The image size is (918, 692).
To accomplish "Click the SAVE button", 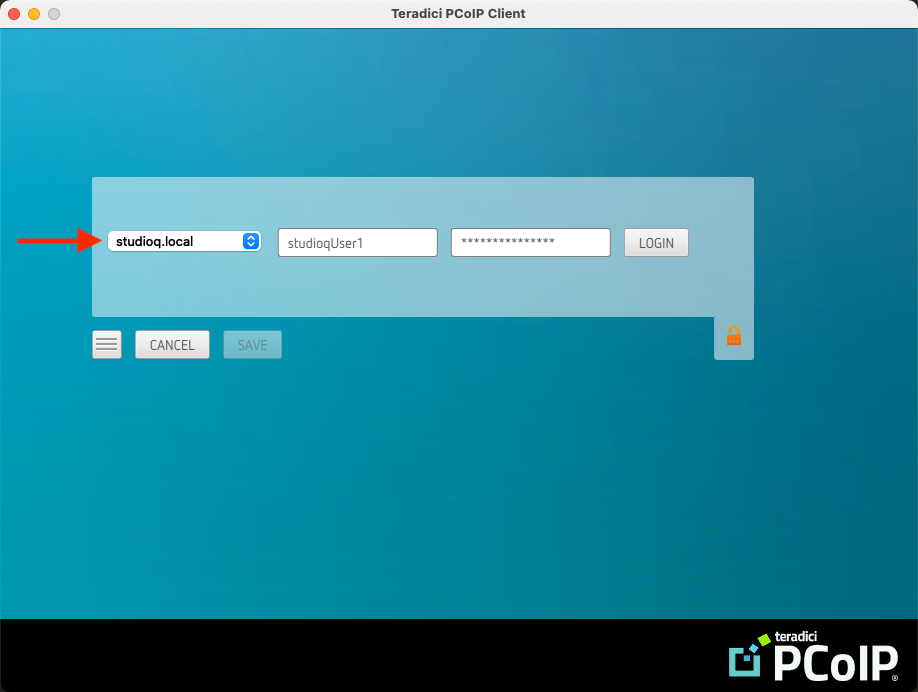I will (252, 345).
